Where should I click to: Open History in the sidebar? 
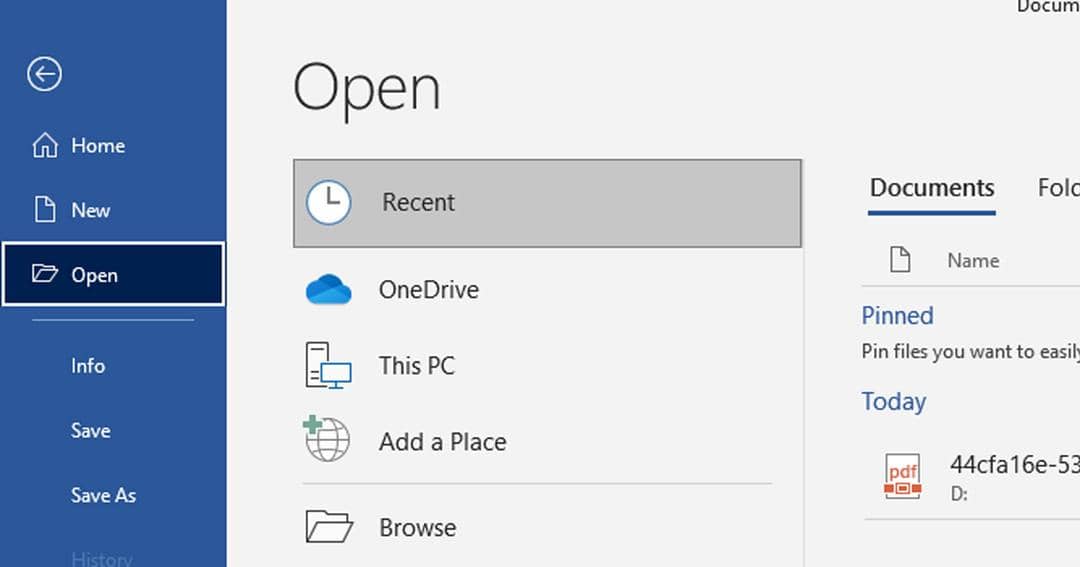click(101, 558)
